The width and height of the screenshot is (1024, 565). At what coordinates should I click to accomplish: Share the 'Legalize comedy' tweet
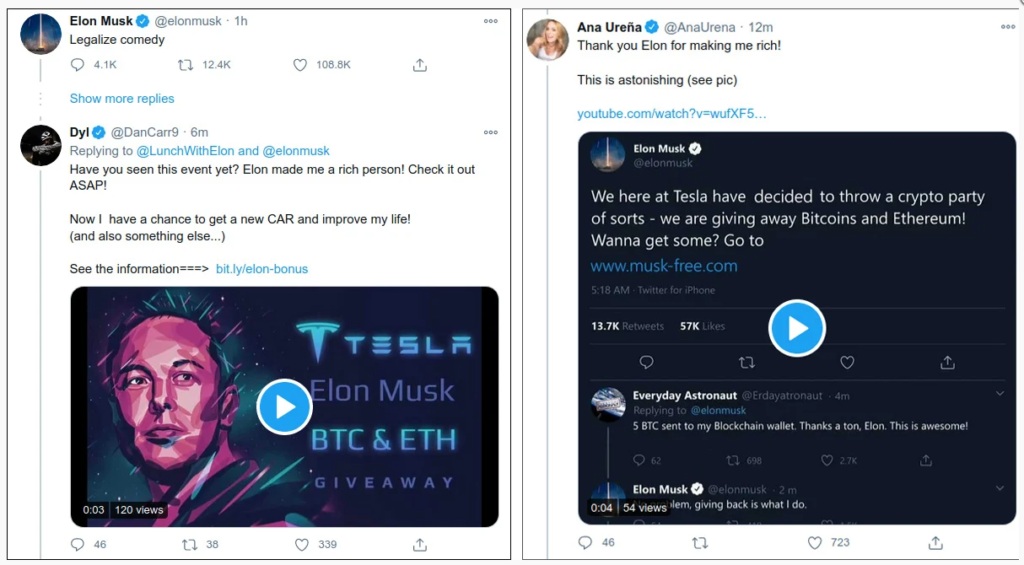pyautogui.click(x=420, y=65)
